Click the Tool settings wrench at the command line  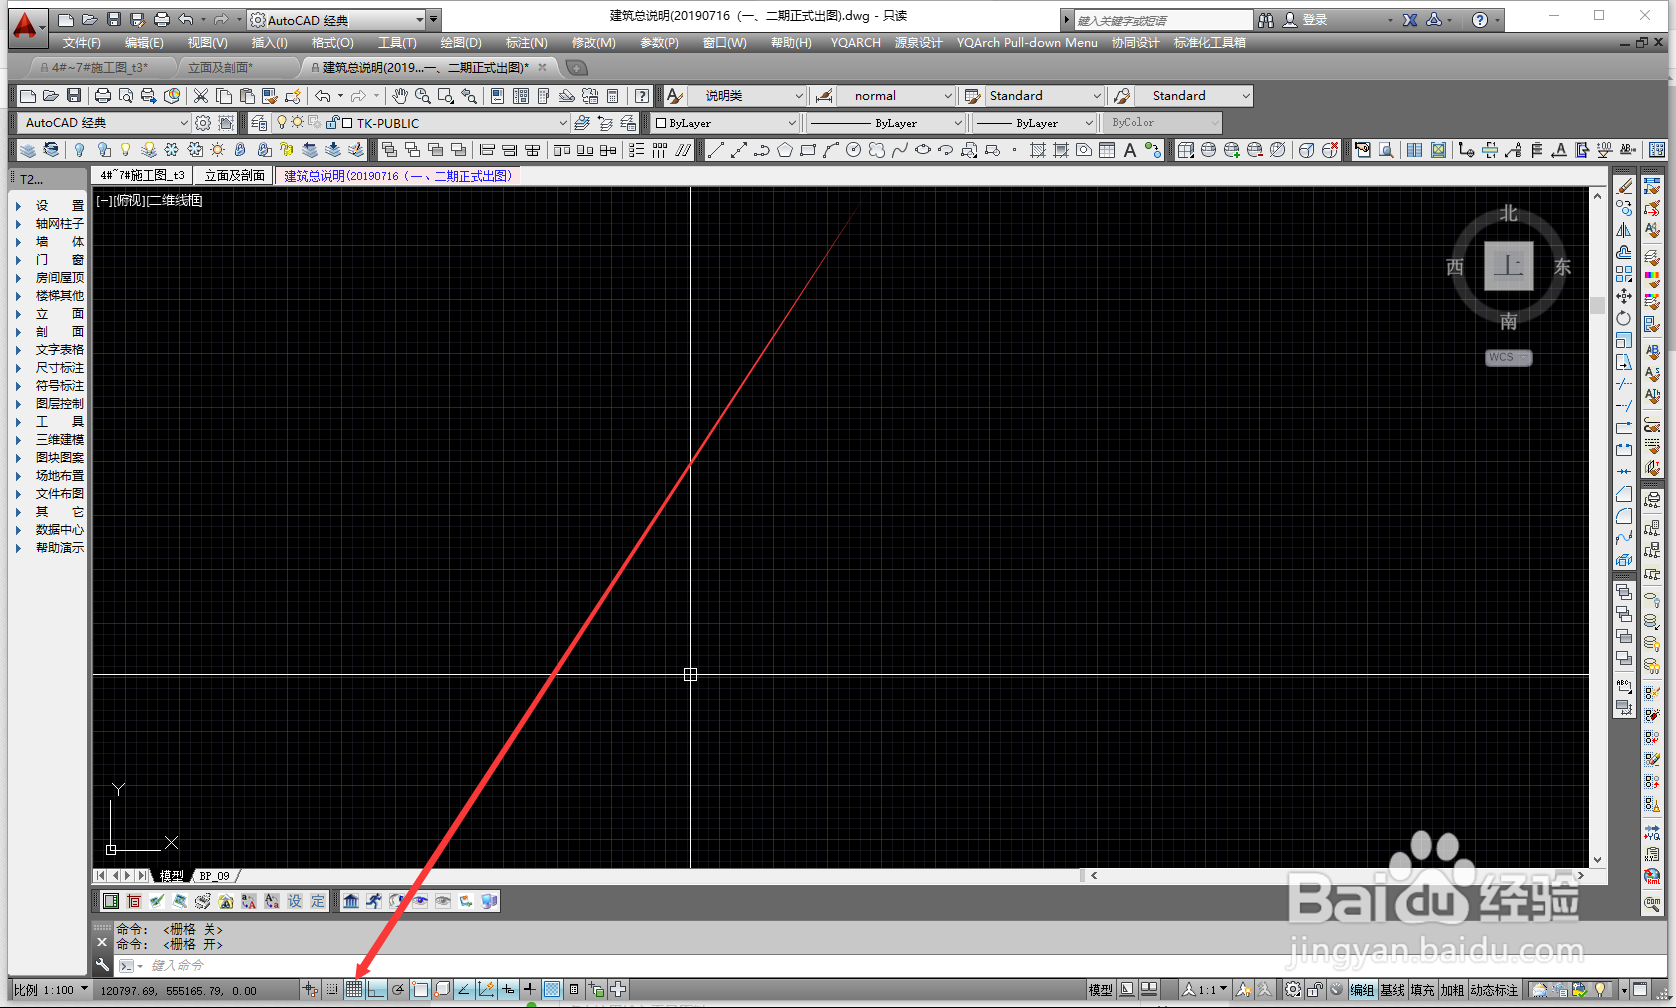pos(102,965)
